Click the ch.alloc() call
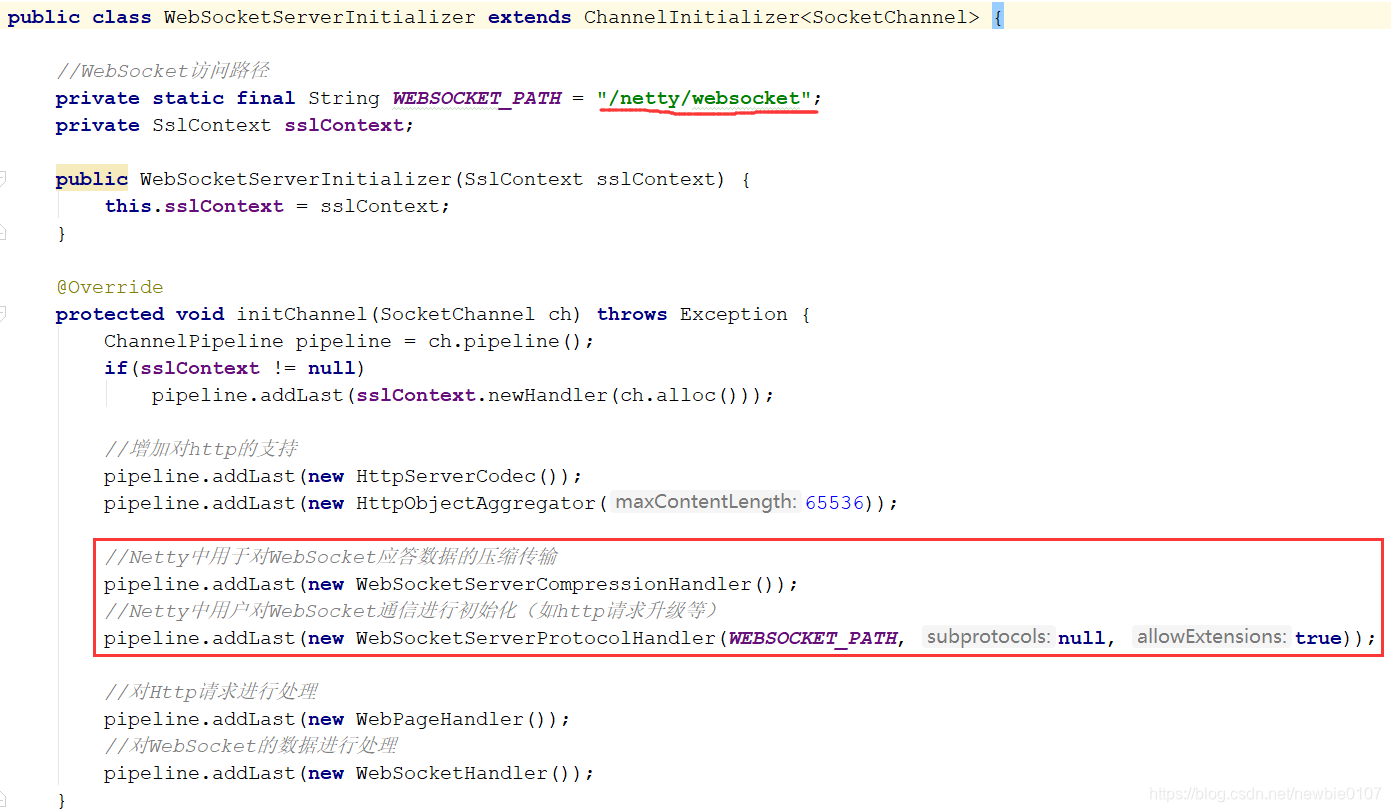Screen dimensions: 1391x812 pyautogui.click(x=680, y=395)
